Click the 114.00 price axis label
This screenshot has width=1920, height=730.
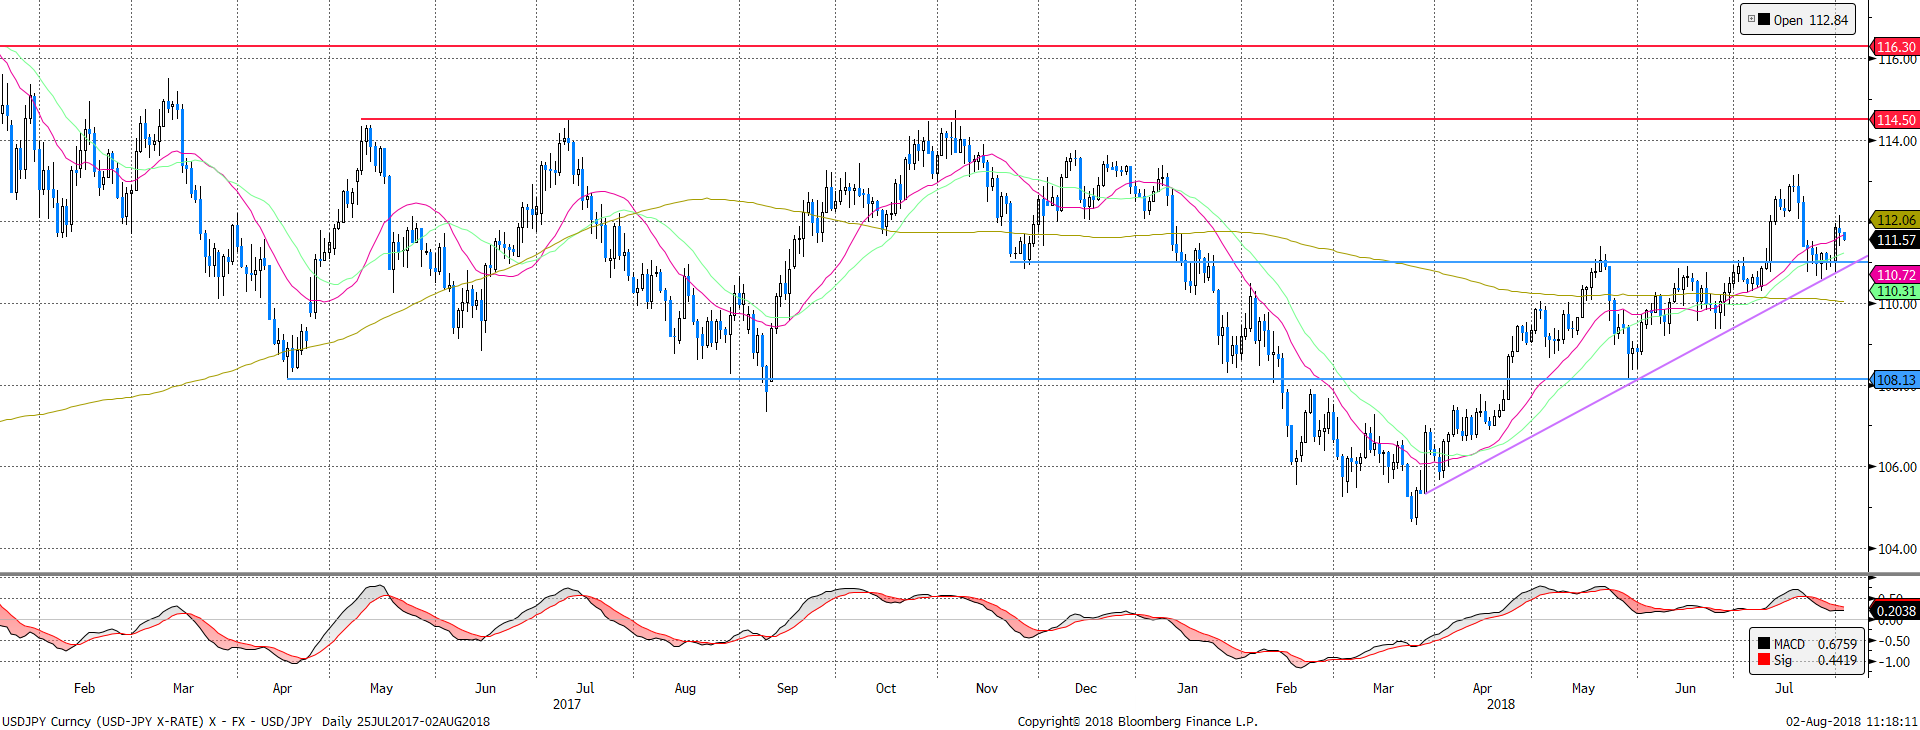1897,141
